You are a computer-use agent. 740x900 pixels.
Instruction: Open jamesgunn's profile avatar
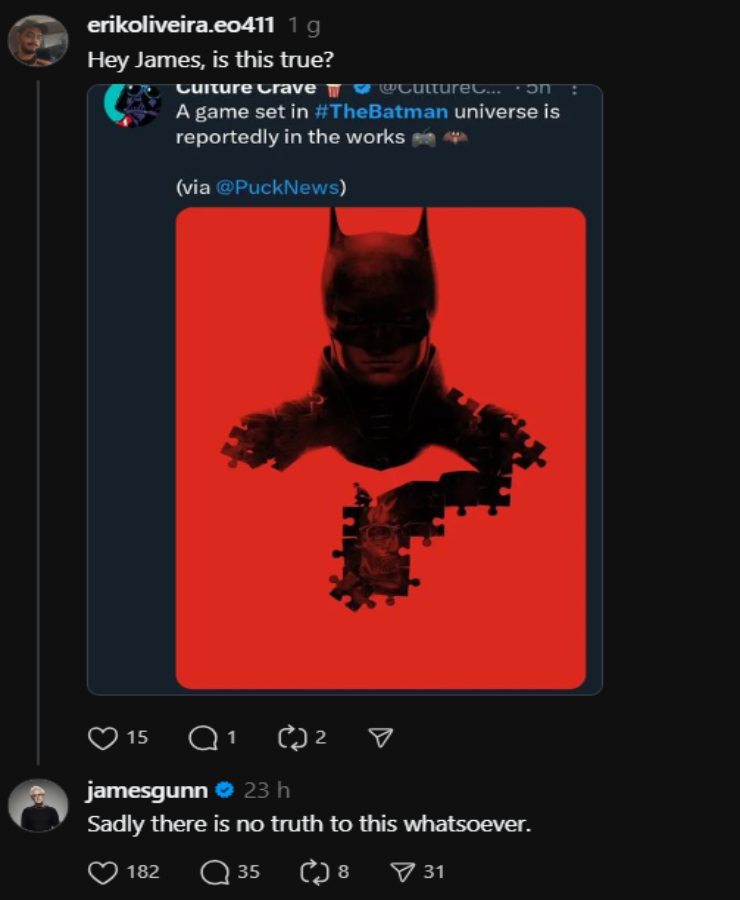coord(38,804)
